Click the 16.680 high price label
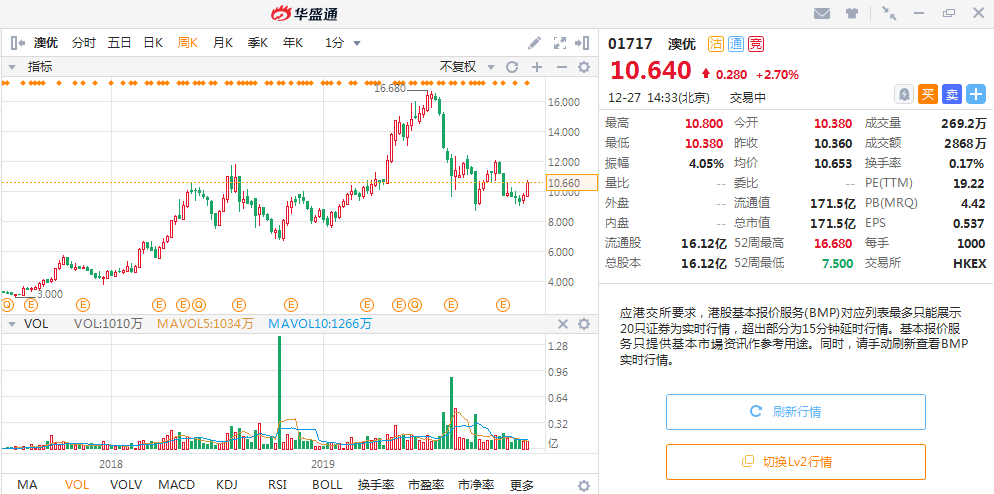Screen dimensions: 994x494 [x=390, y=89]
